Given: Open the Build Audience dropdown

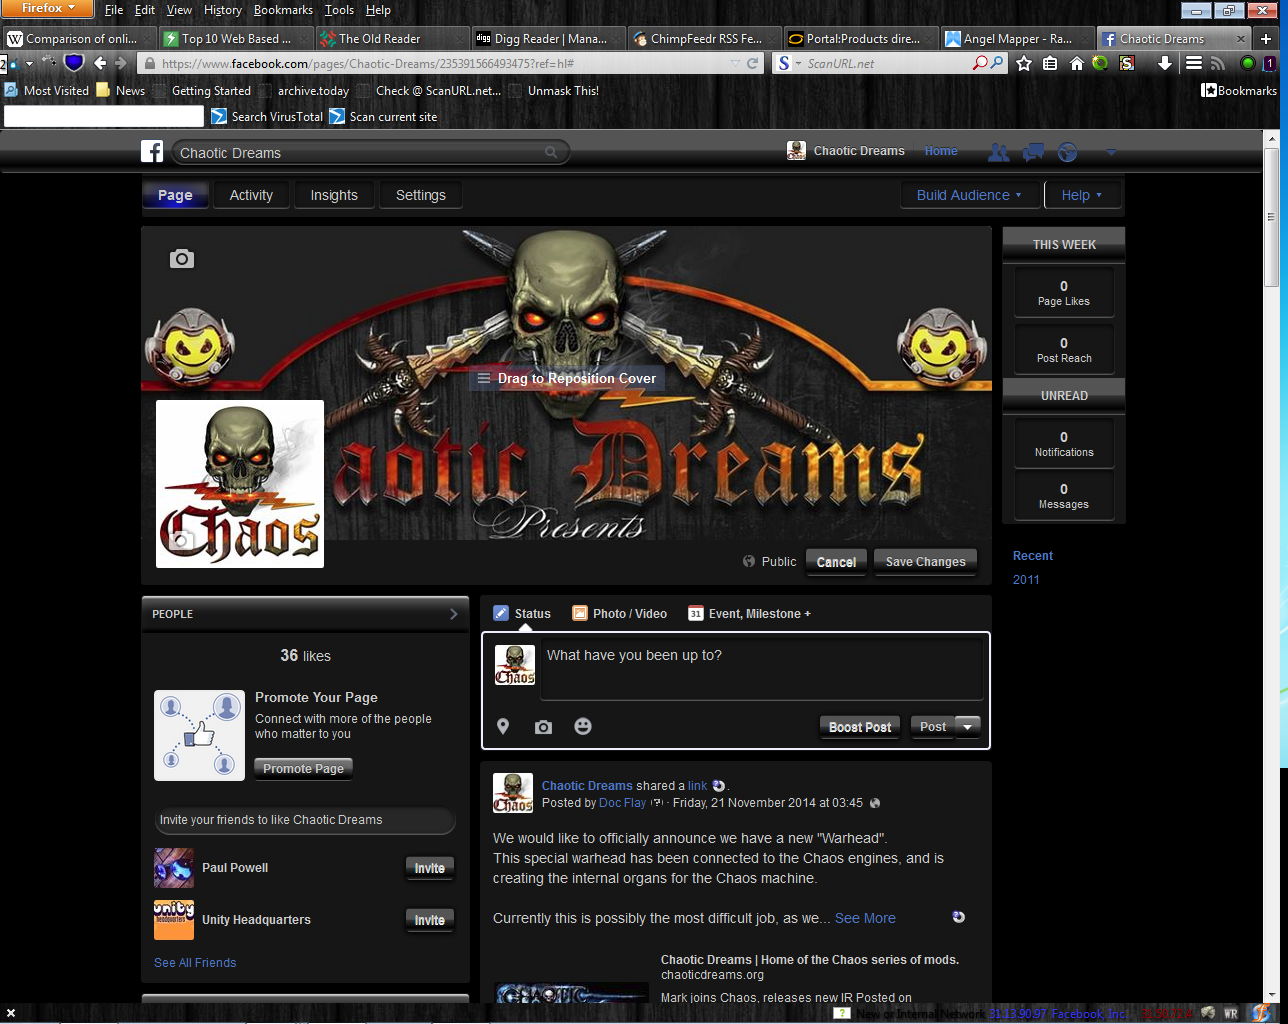Looking at the screenshot, I should point(968,195).
